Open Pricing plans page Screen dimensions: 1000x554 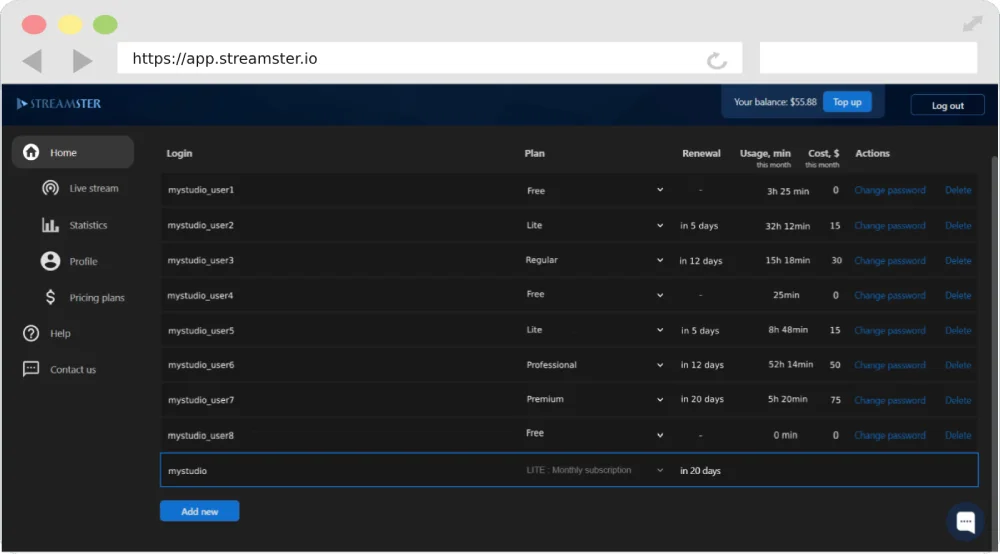click(x=96, y=298)
